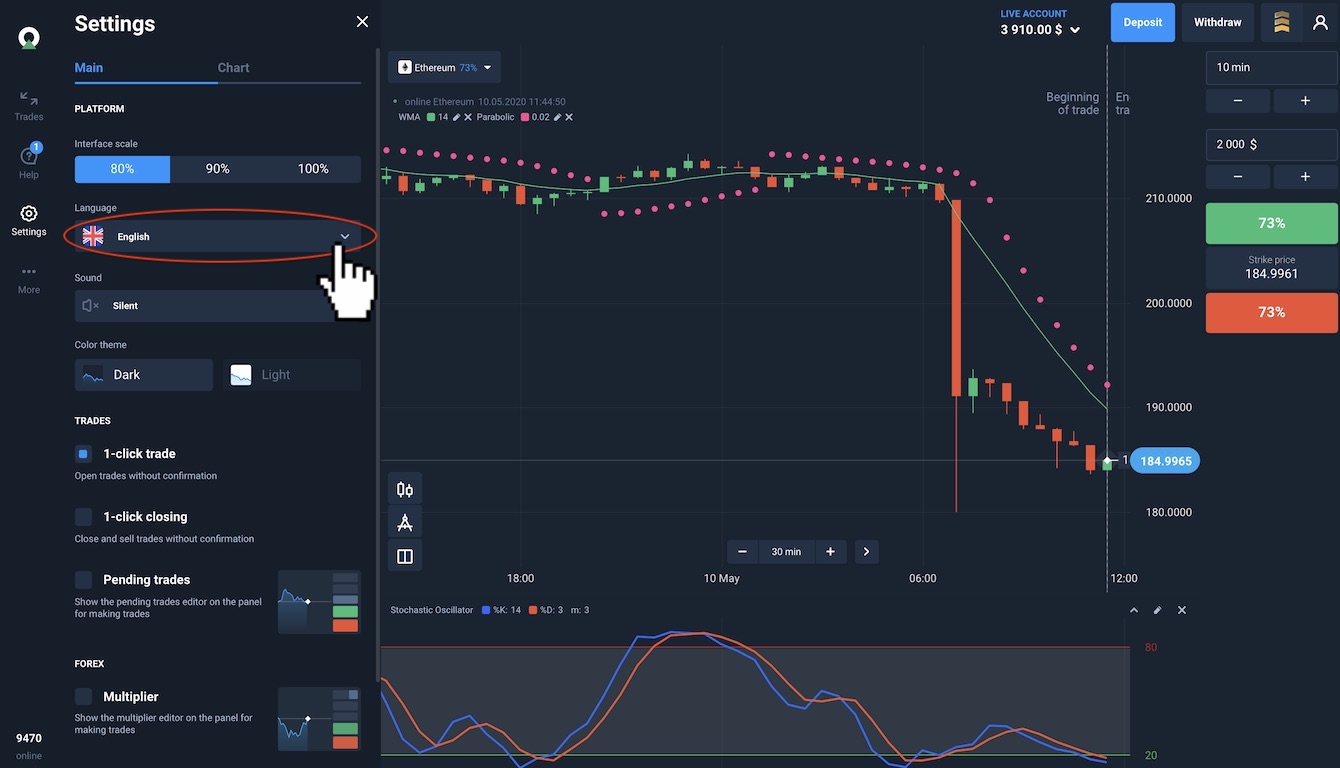Click the More sidebar icon

(29, 278)
